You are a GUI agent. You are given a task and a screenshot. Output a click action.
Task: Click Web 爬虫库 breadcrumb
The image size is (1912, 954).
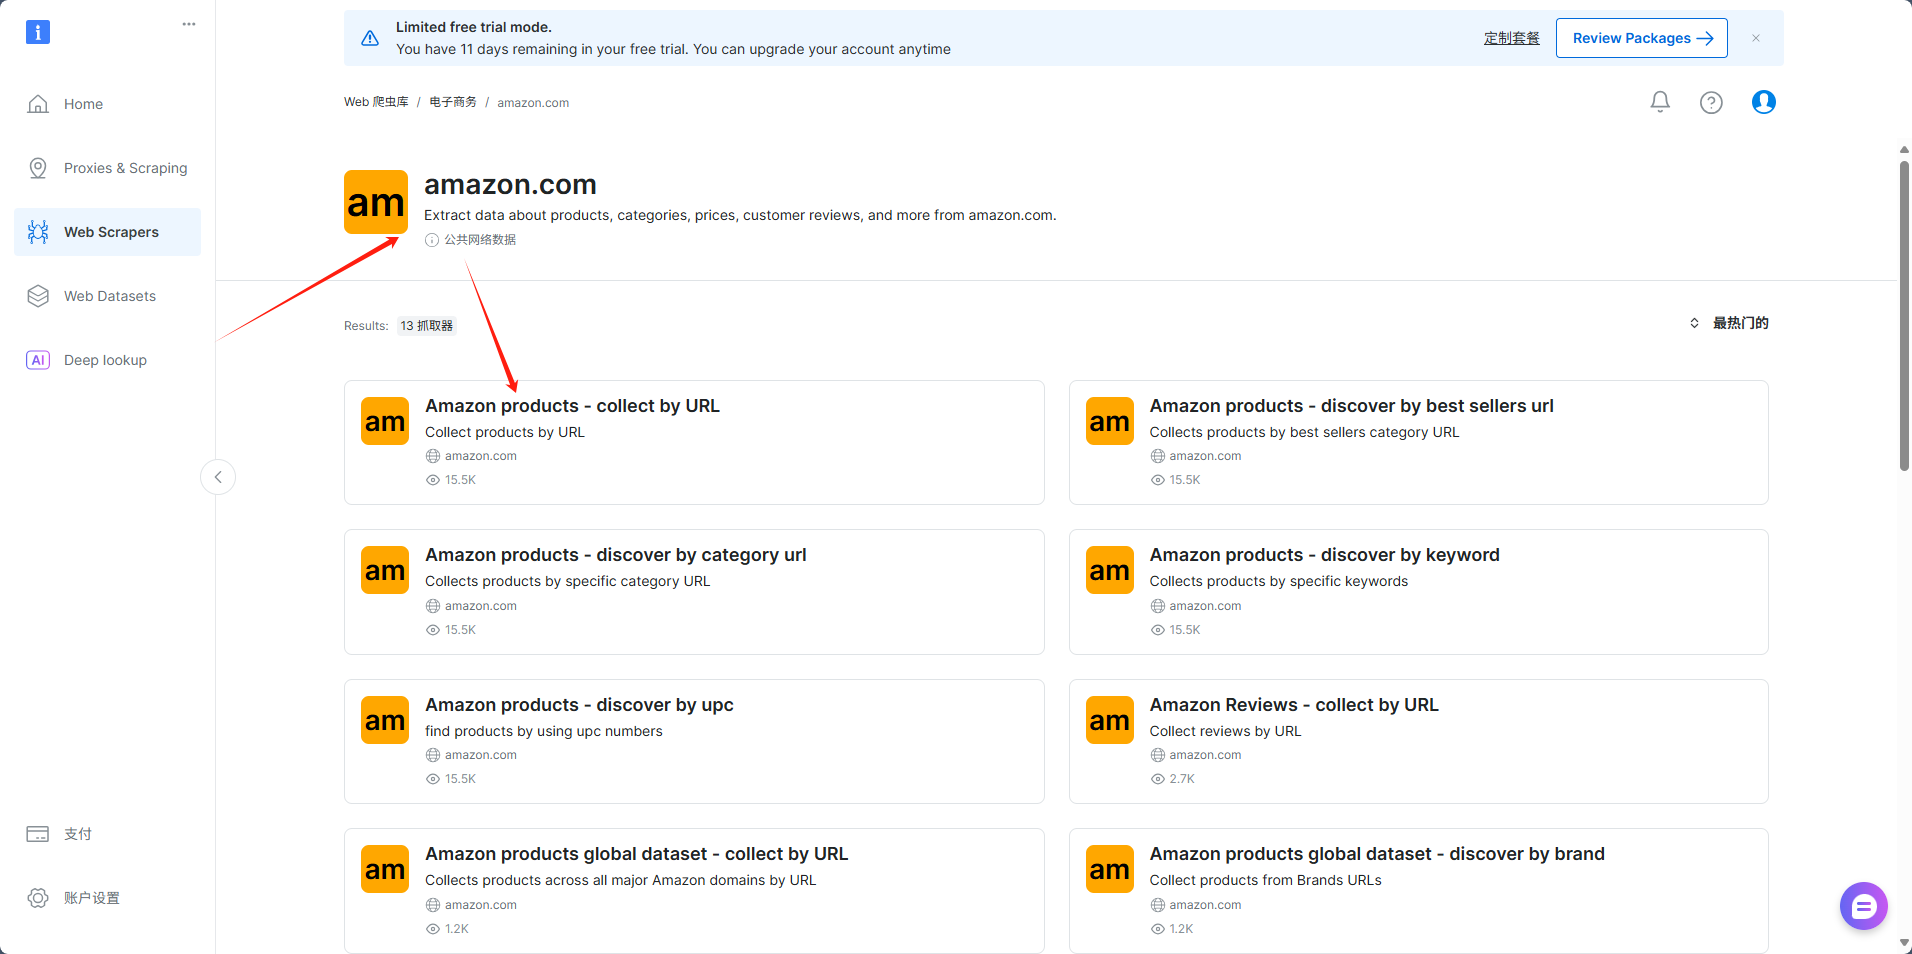pos(376,102)
